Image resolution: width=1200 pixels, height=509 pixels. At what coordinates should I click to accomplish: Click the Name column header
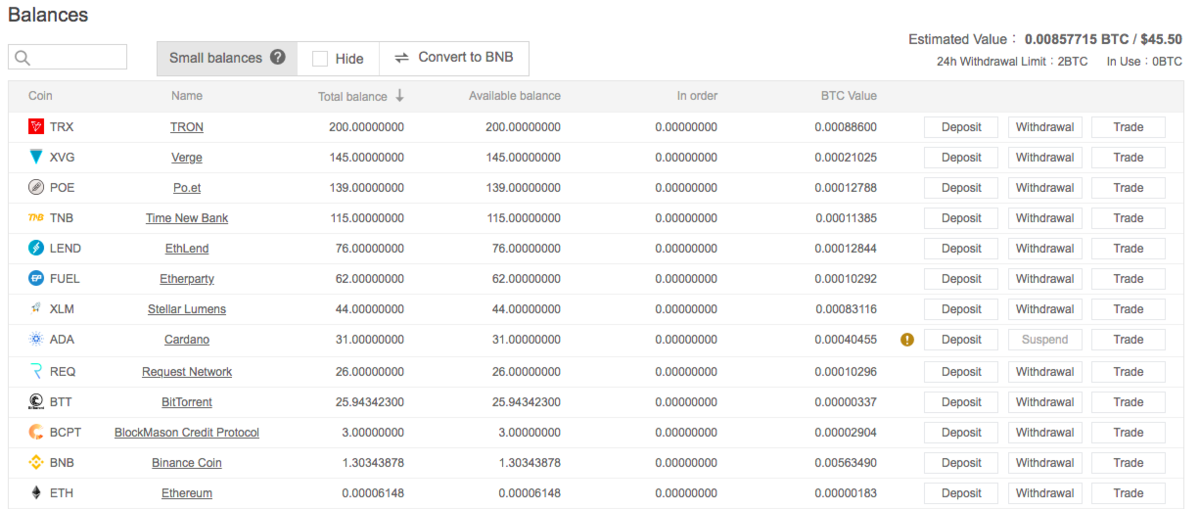[x=187, y=96]
